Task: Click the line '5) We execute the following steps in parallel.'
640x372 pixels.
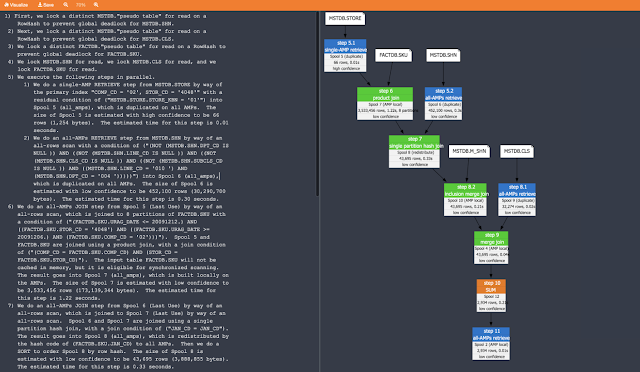Action: click(x=81, y=77)
